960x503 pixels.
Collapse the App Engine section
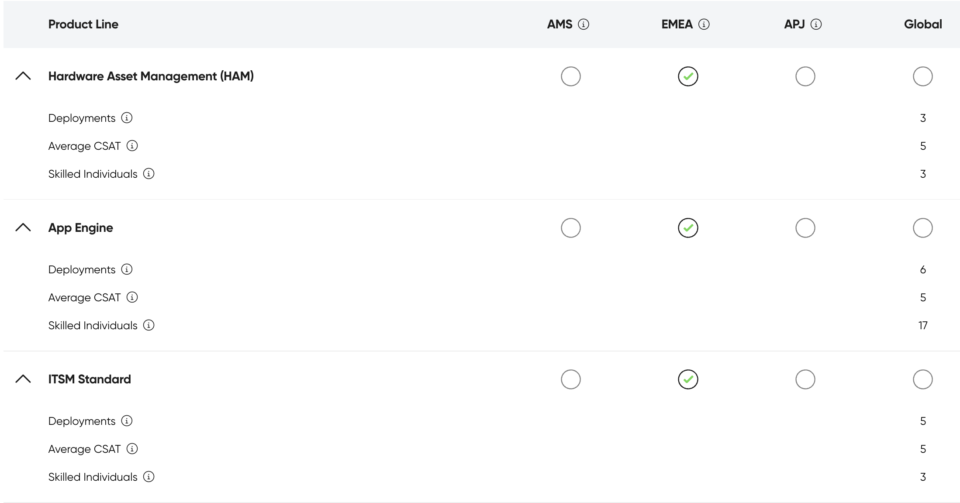[21, 228]
